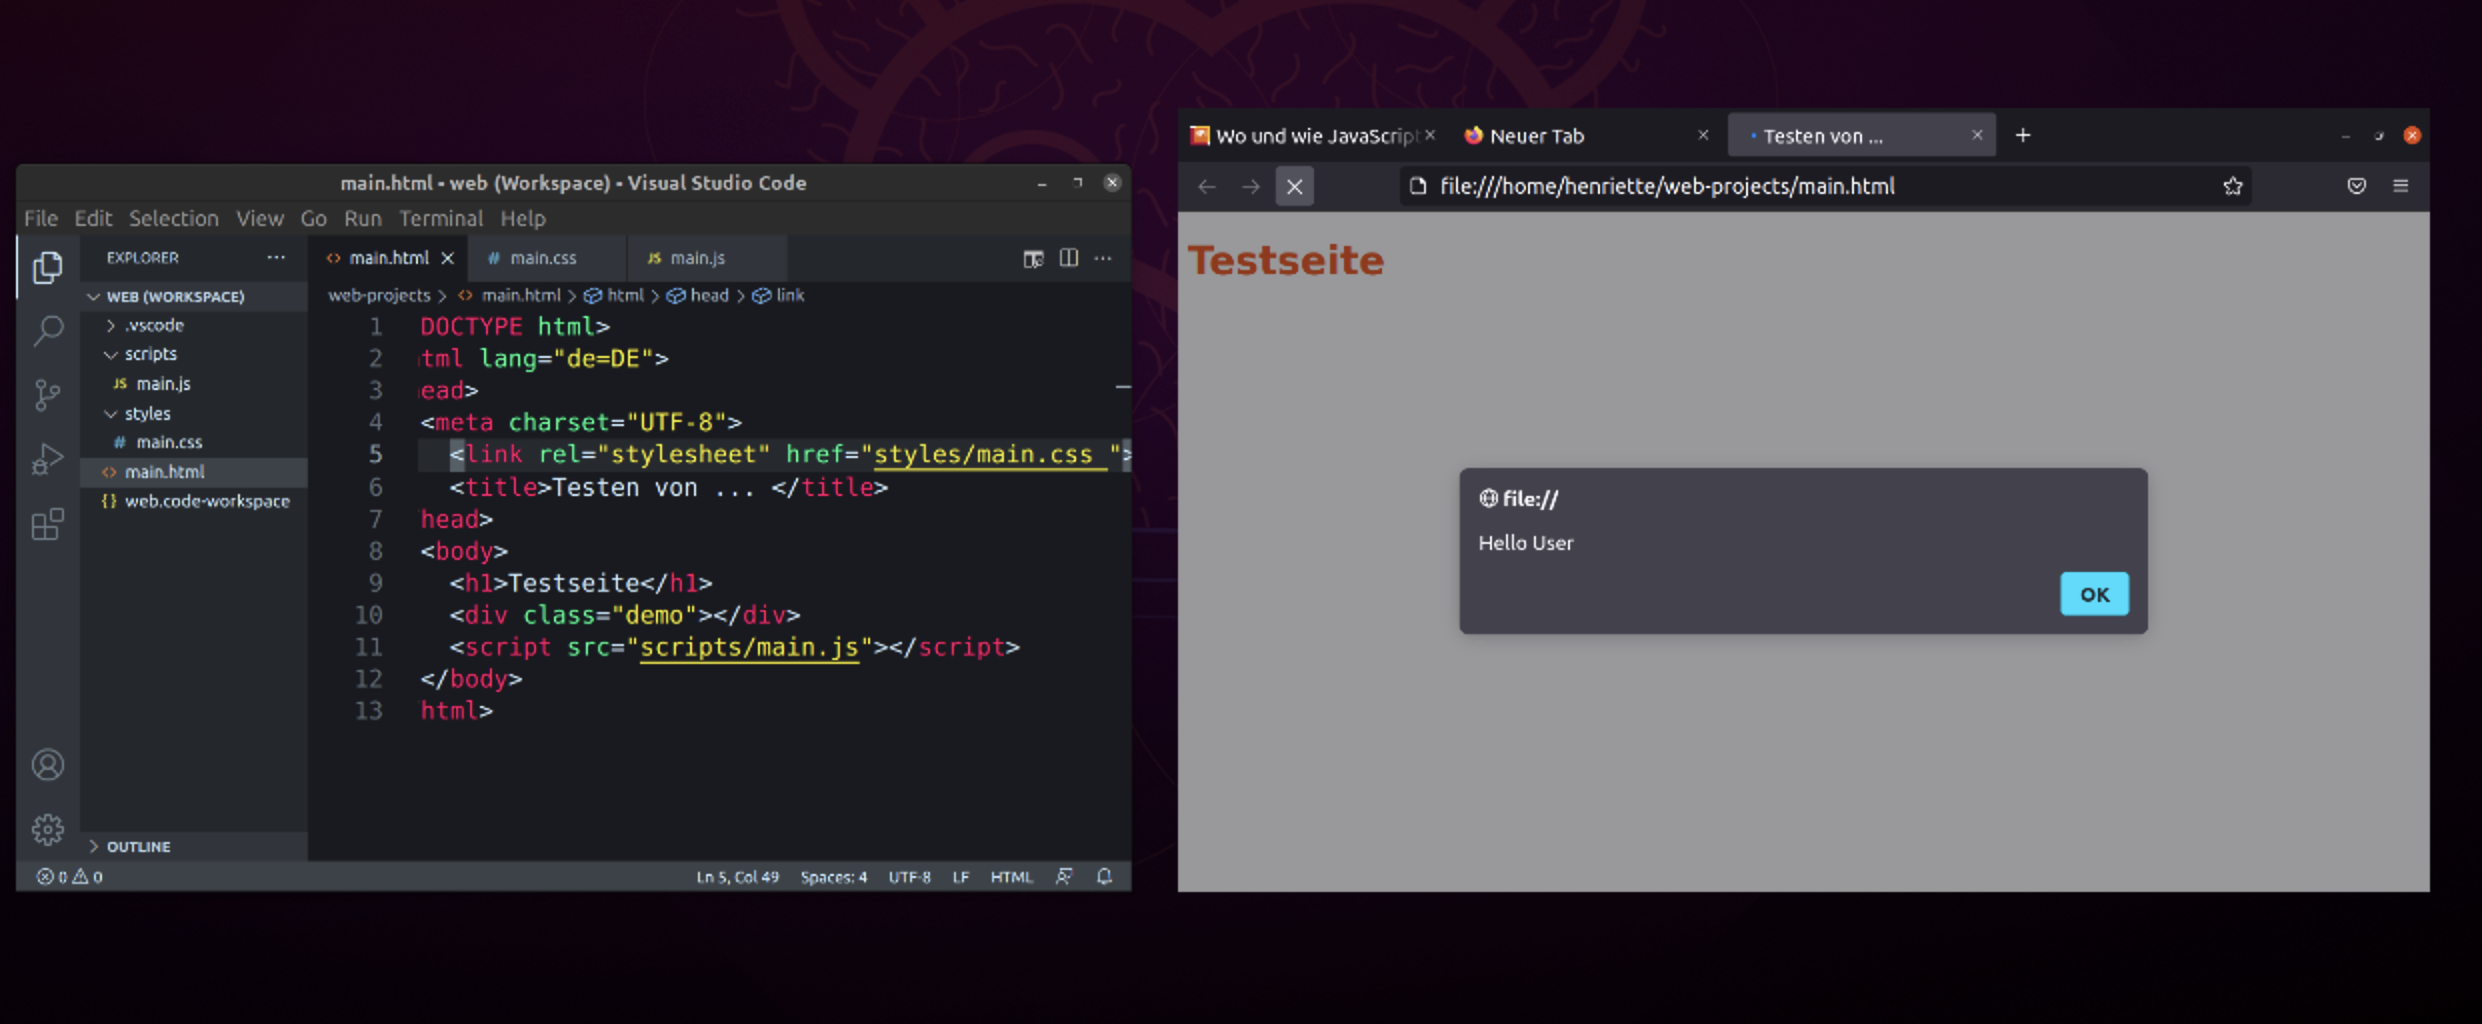Close the 'Neuer Tab' Firefox tab
Image resolution: width=2482 pixels, height=1024 pixels.
coord(1703,135)
